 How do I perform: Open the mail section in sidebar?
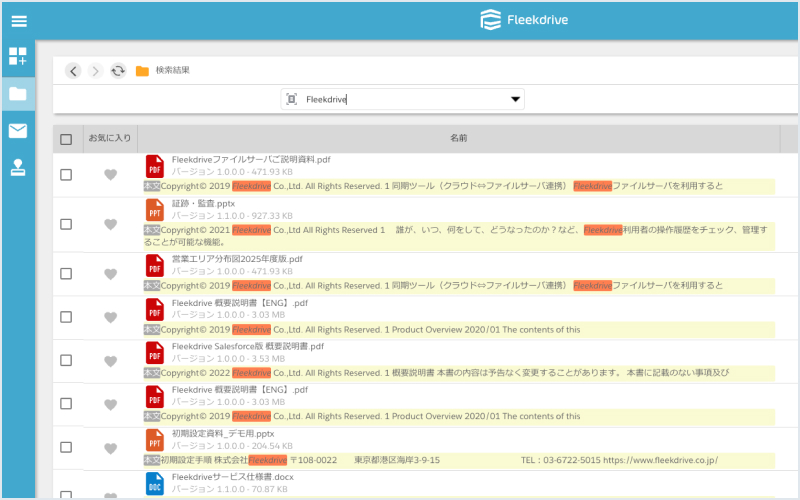click(18, 131)
